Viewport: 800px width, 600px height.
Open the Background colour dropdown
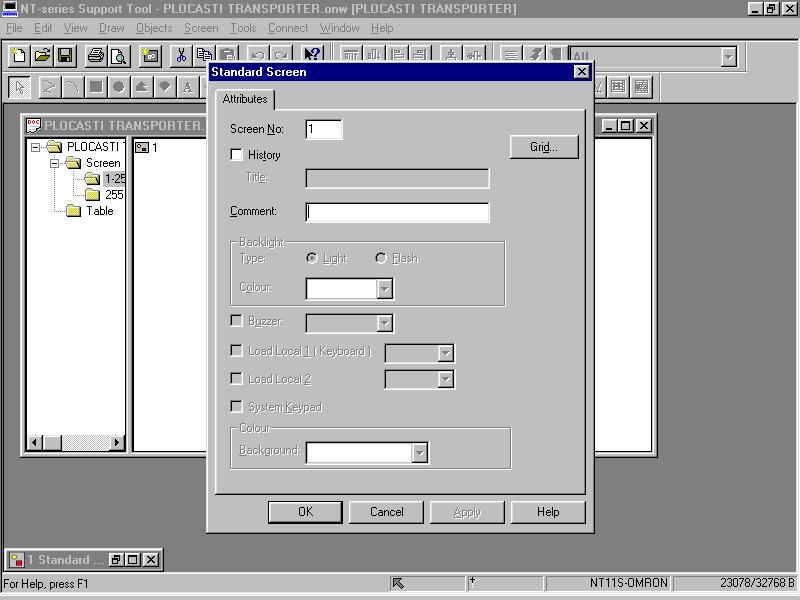(x=419, y=453)
